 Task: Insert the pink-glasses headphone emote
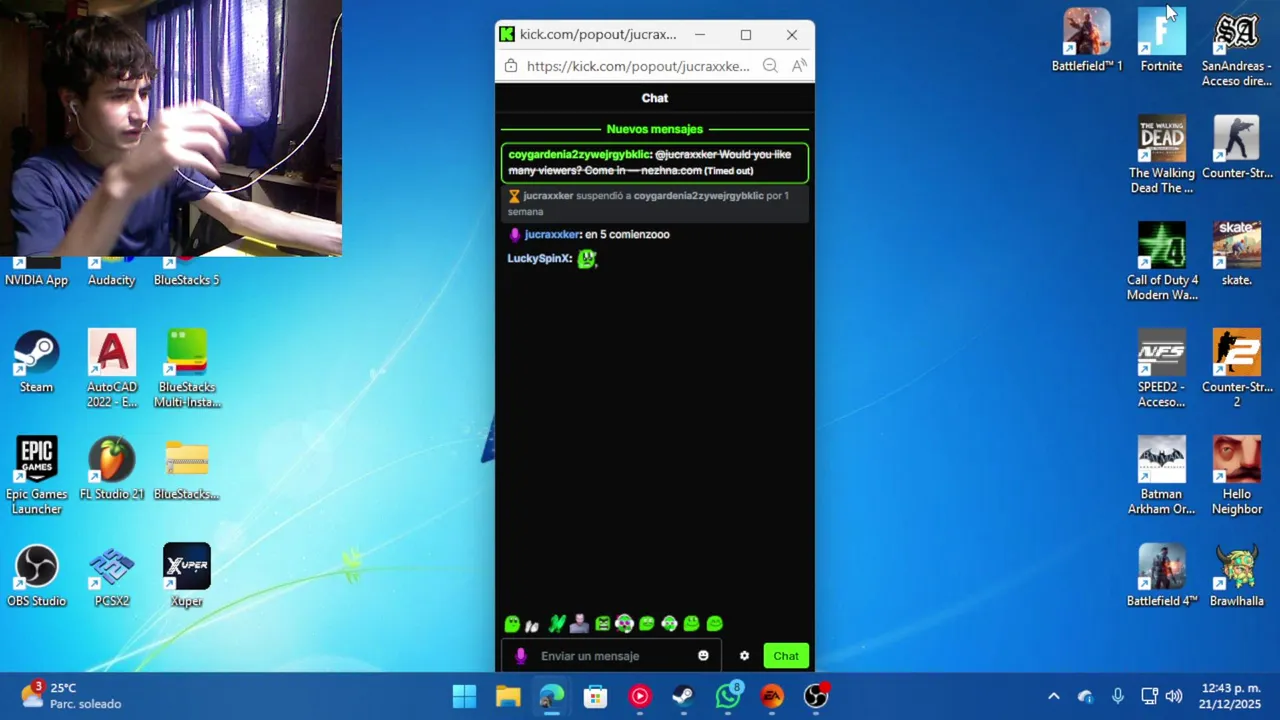(x=624, y=624)
